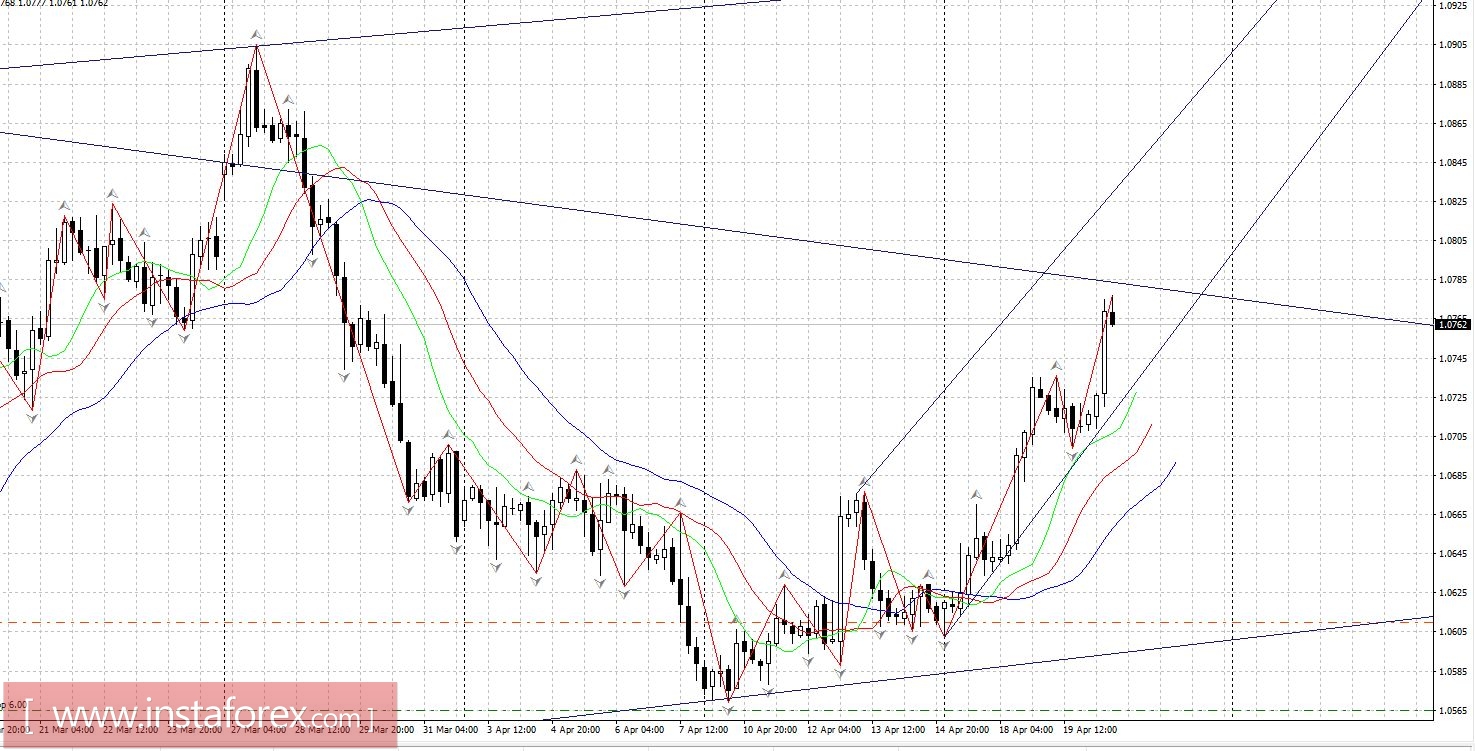This screenshot has height=751, width=1475.
Task: Select the 1.0705 price level label
Action: tap(1453, 437)
